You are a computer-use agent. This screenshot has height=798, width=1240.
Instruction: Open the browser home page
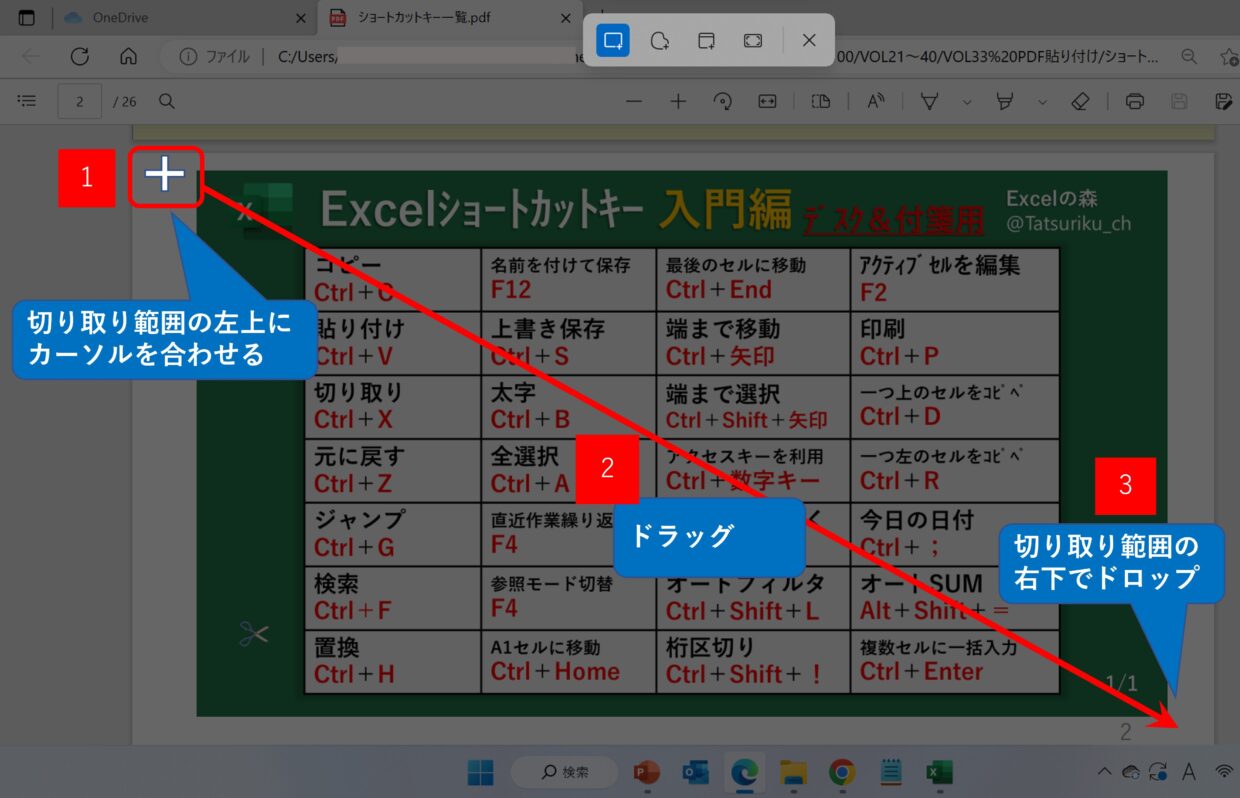[128, 57]
